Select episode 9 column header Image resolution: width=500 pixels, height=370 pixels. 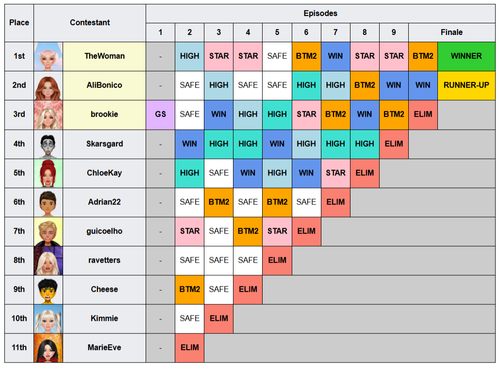394,32
